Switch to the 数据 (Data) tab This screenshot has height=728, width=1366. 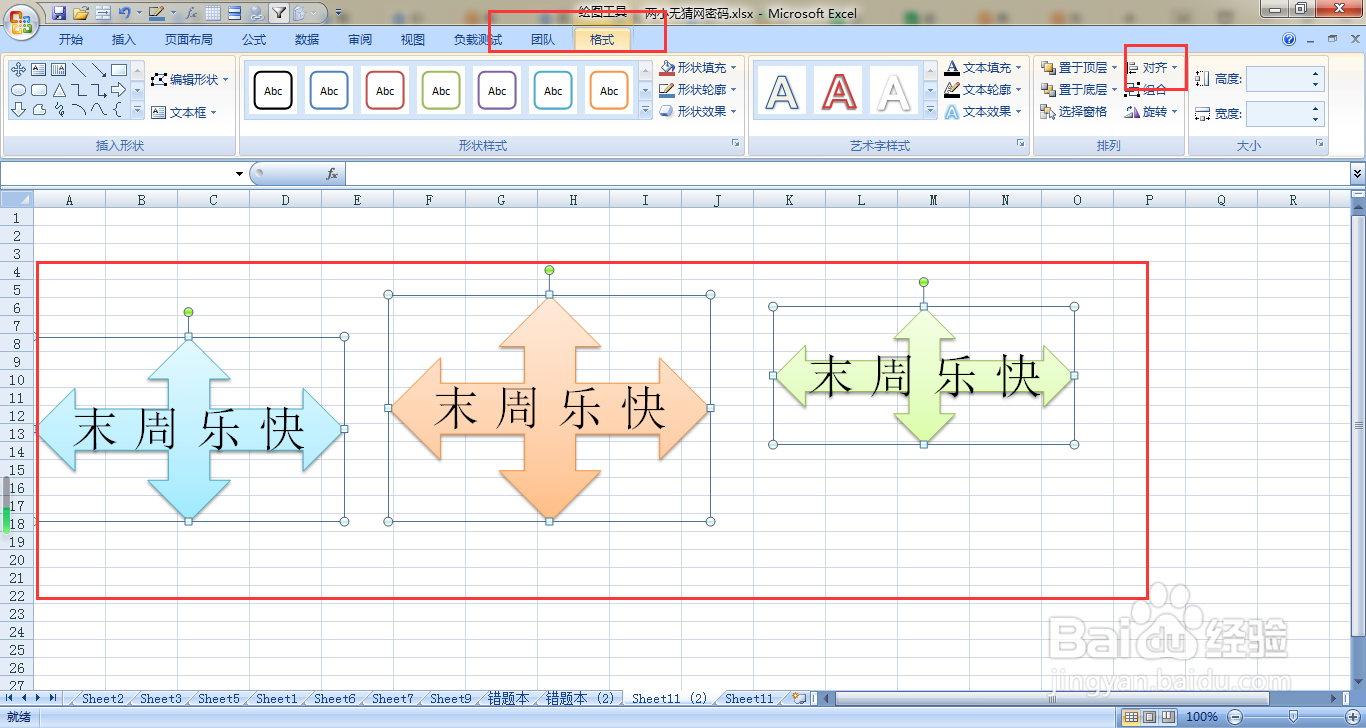pos(307,40)
